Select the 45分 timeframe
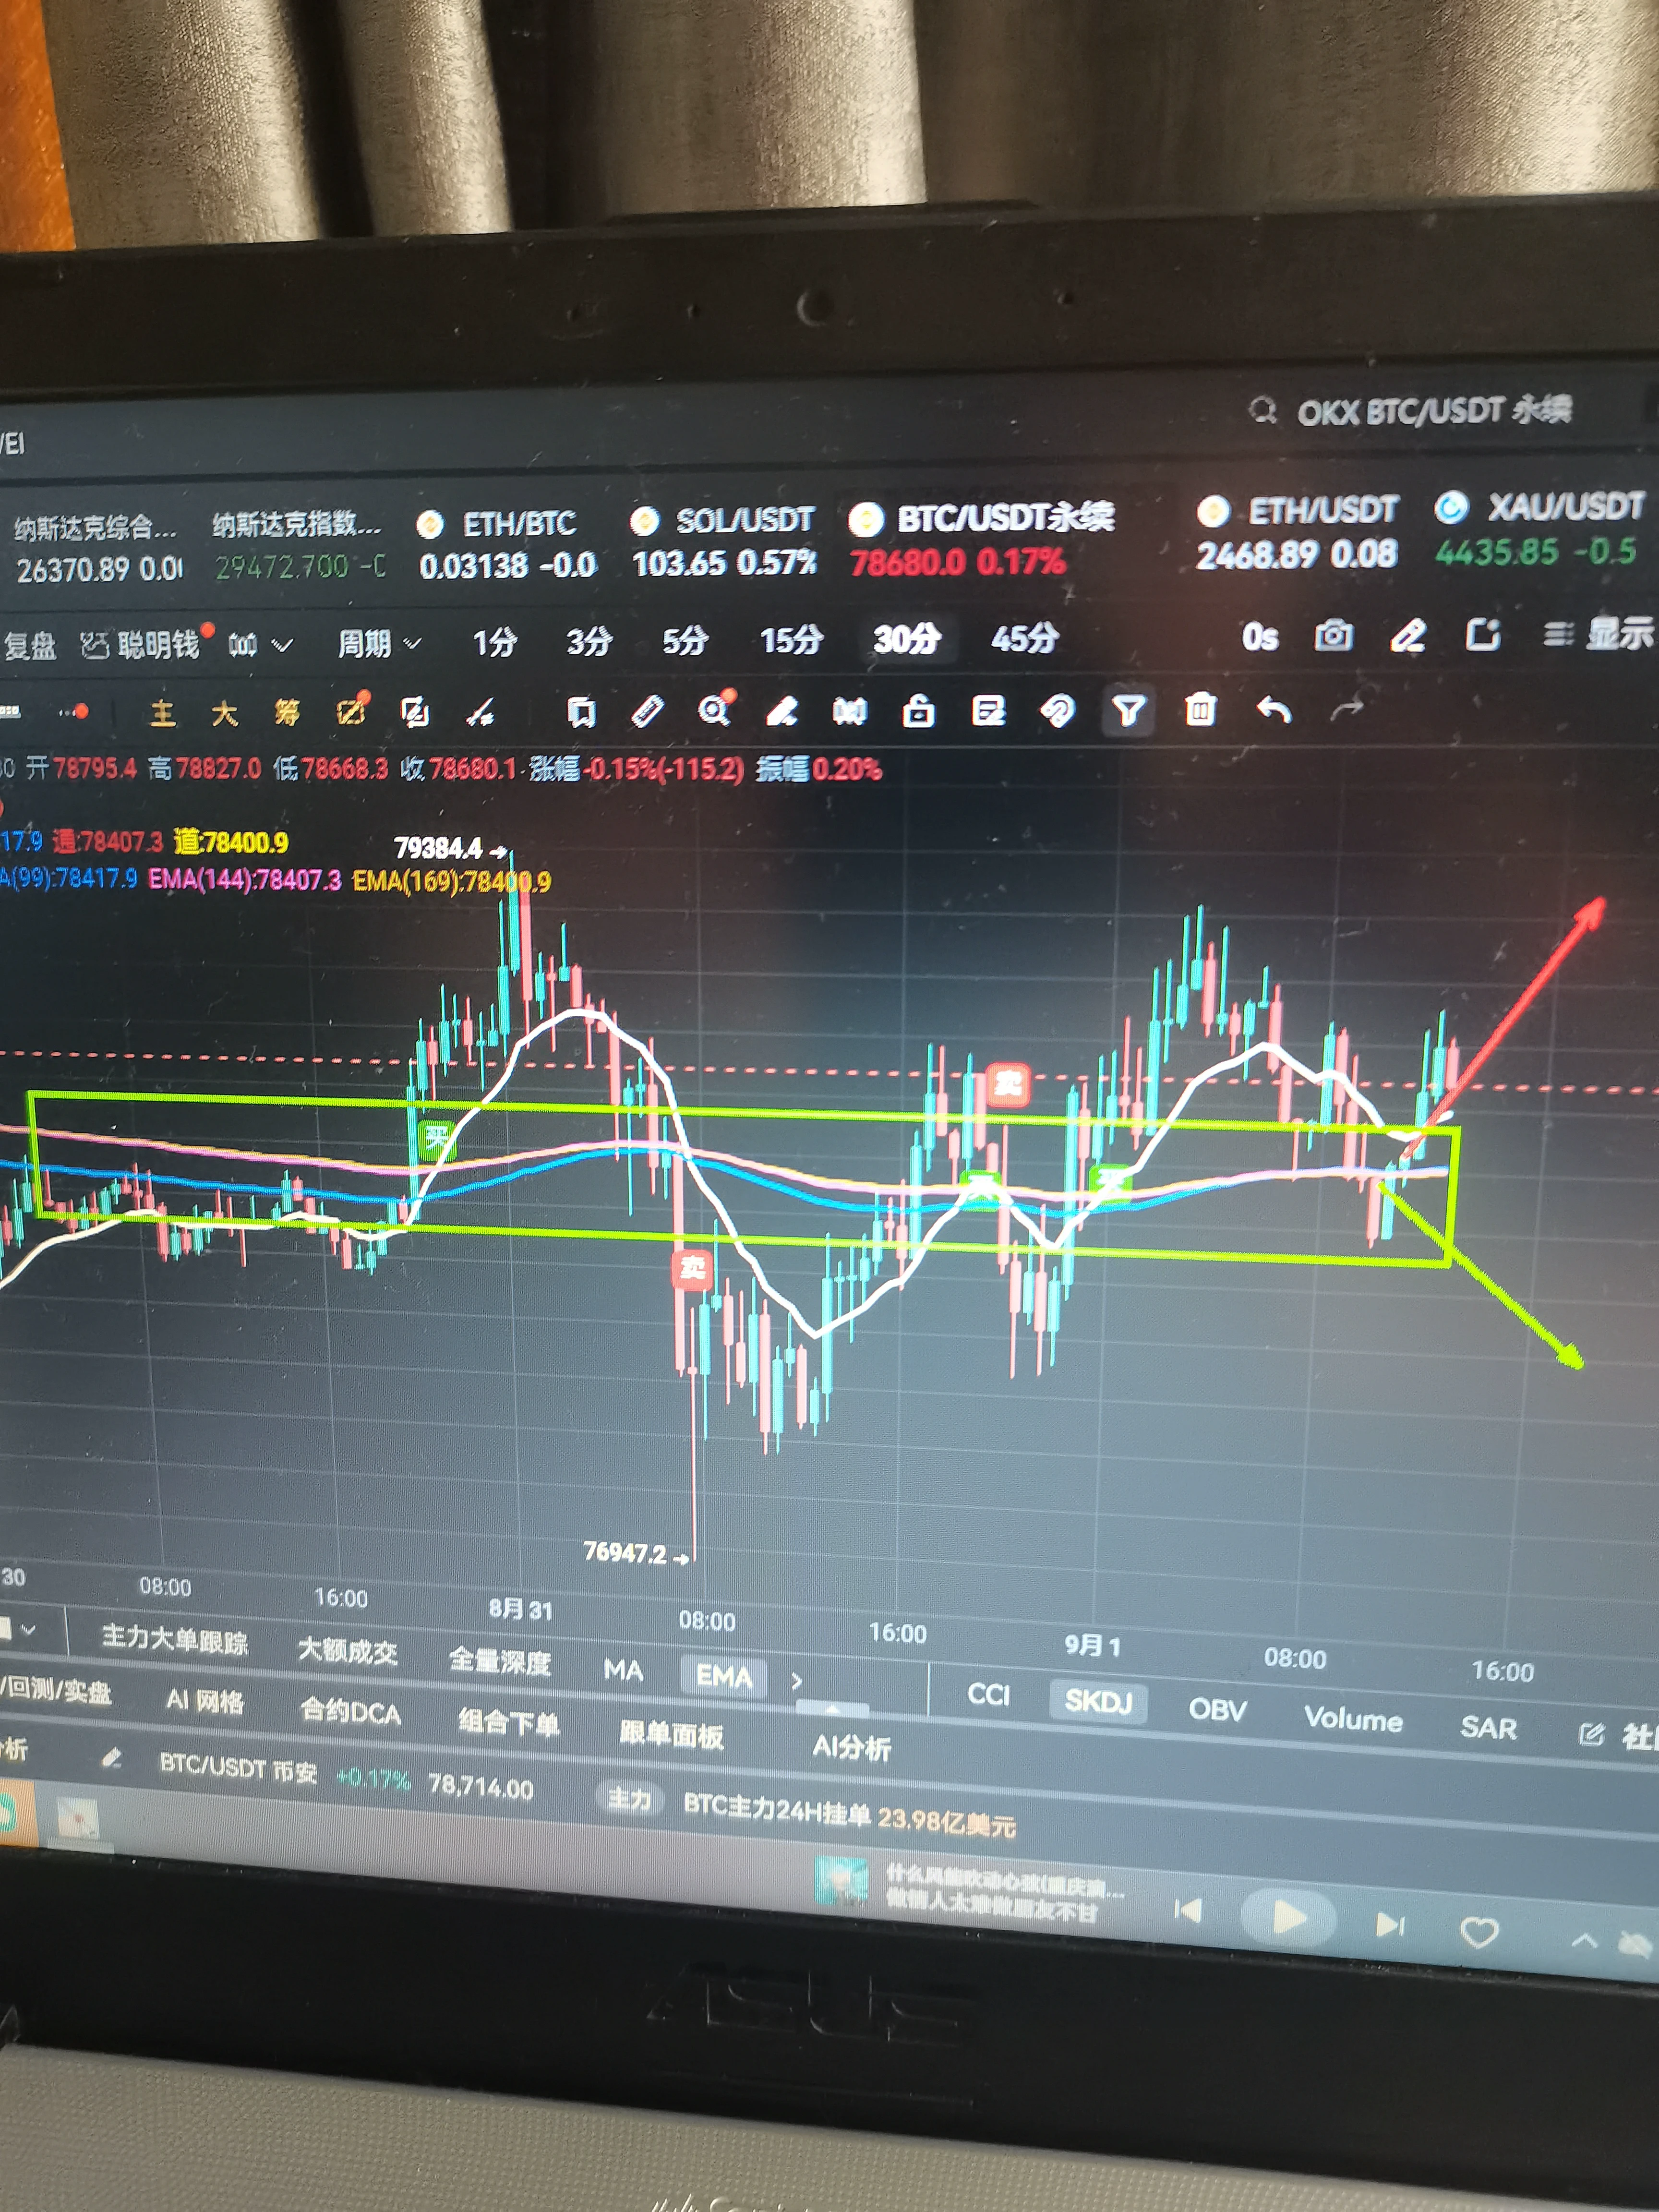1659x2212 pixels. pyautogui.click(x=1025, y=637)
